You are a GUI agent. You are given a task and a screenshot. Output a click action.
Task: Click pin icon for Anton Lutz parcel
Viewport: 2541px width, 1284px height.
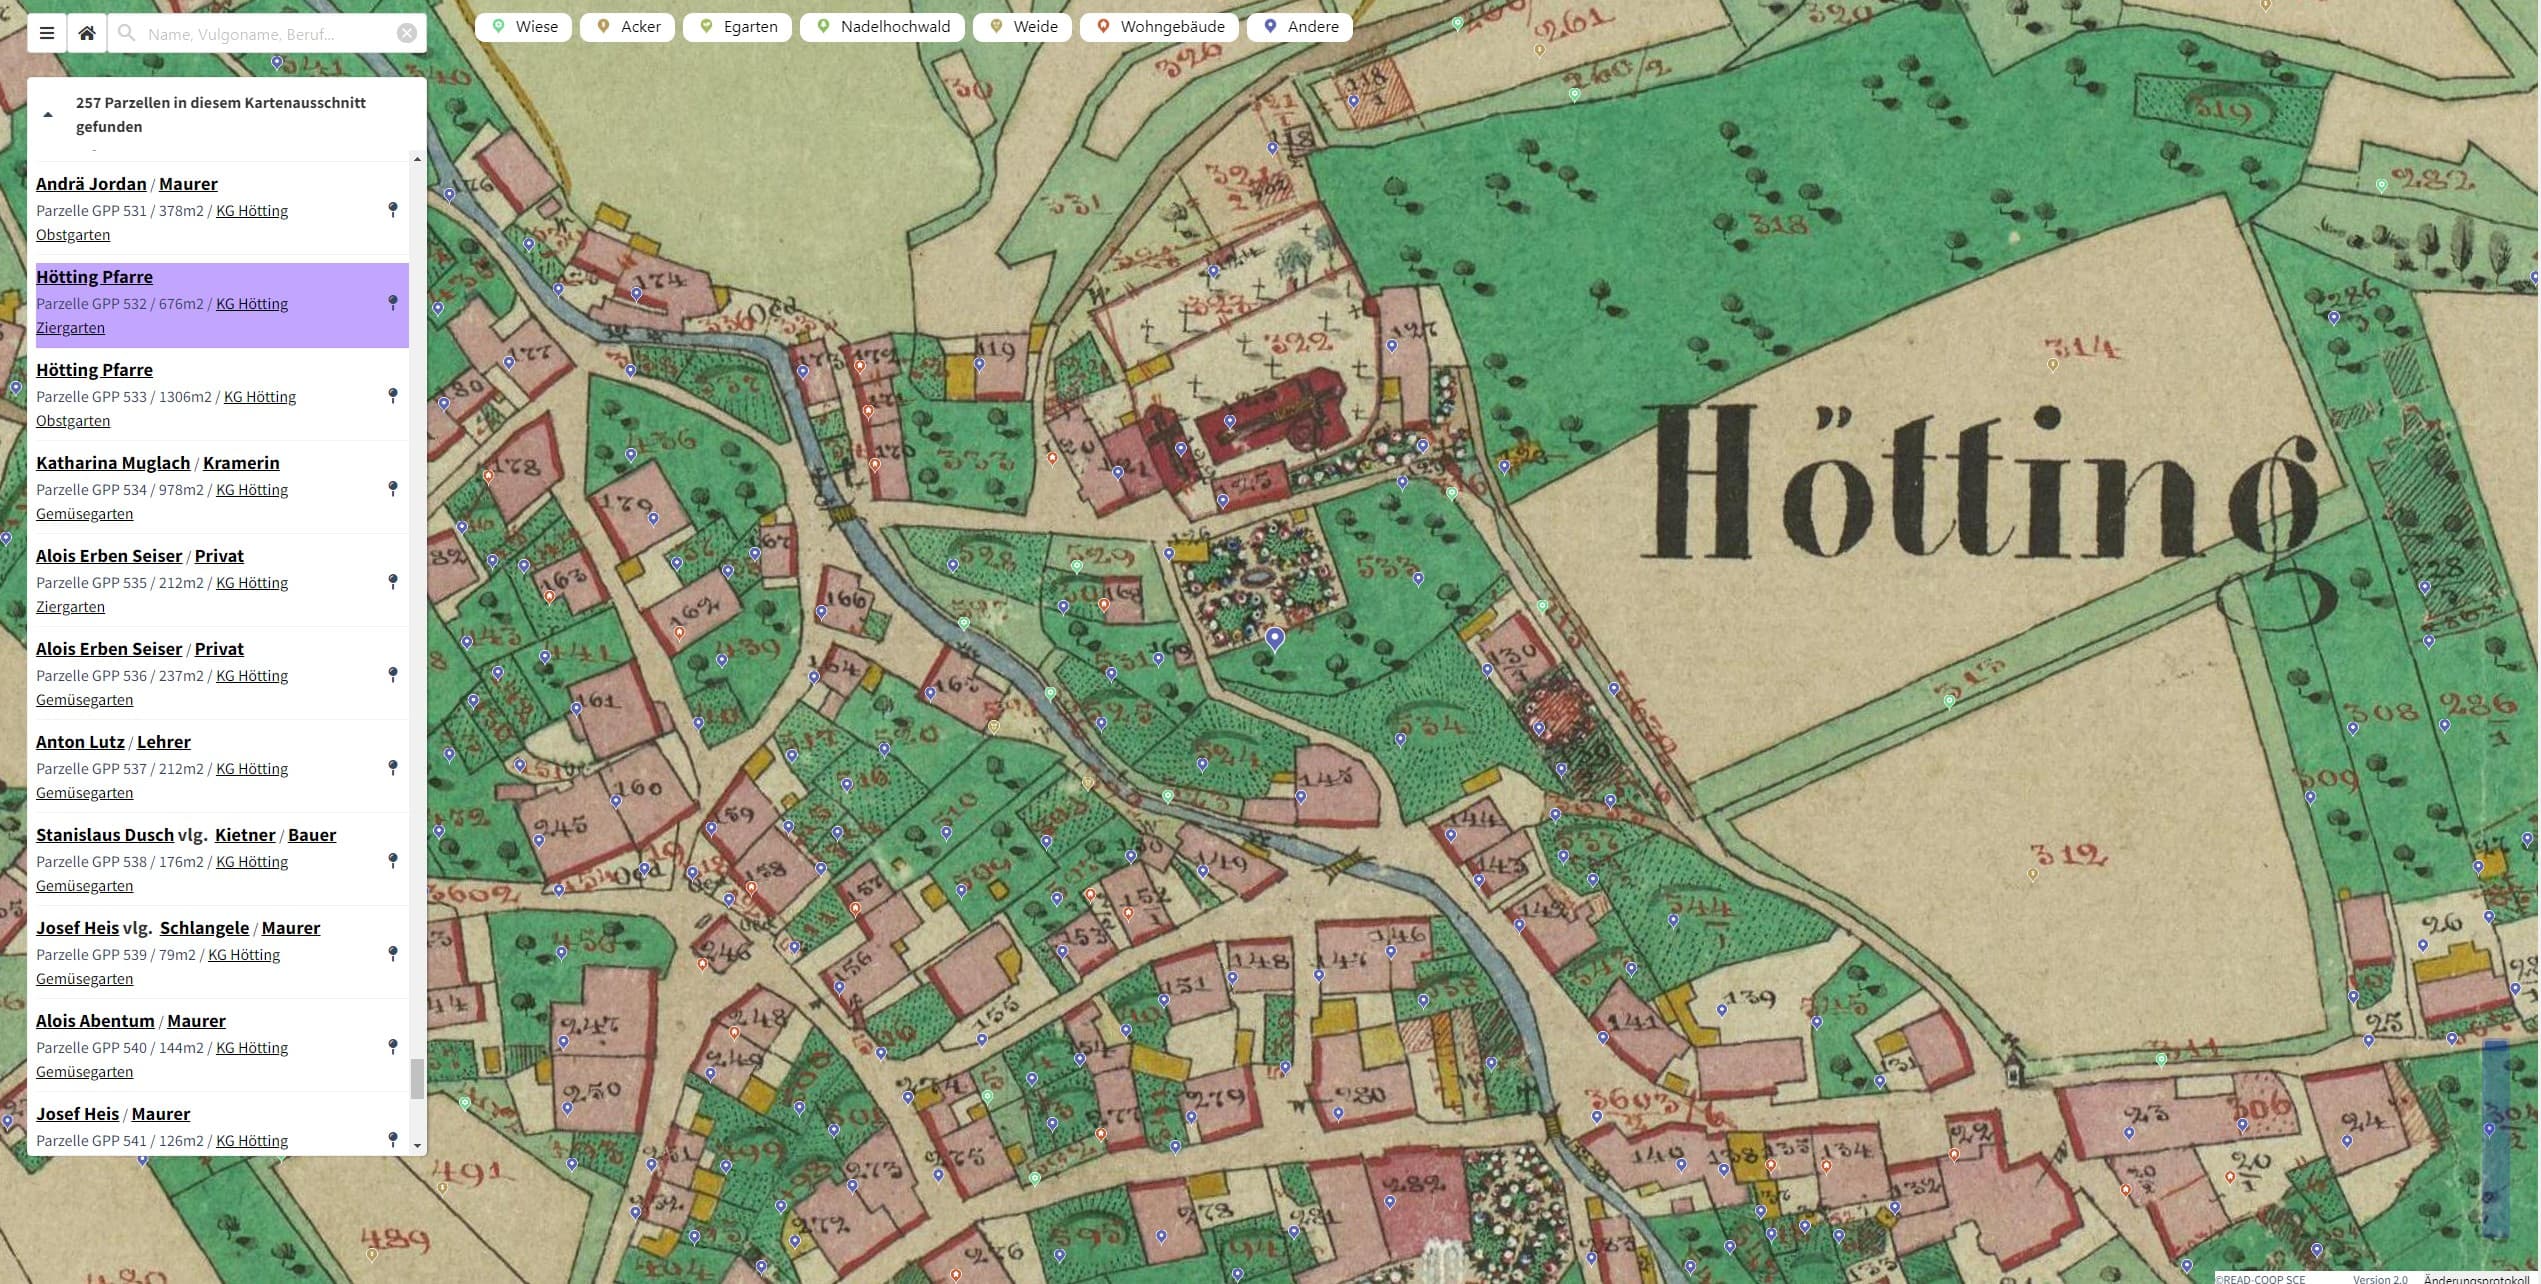(393, 767)
